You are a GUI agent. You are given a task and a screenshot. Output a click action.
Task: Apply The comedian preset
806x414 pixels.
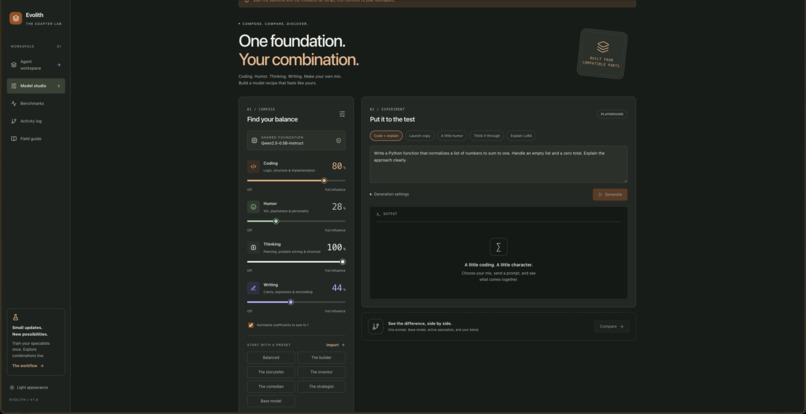click(271, 386)
